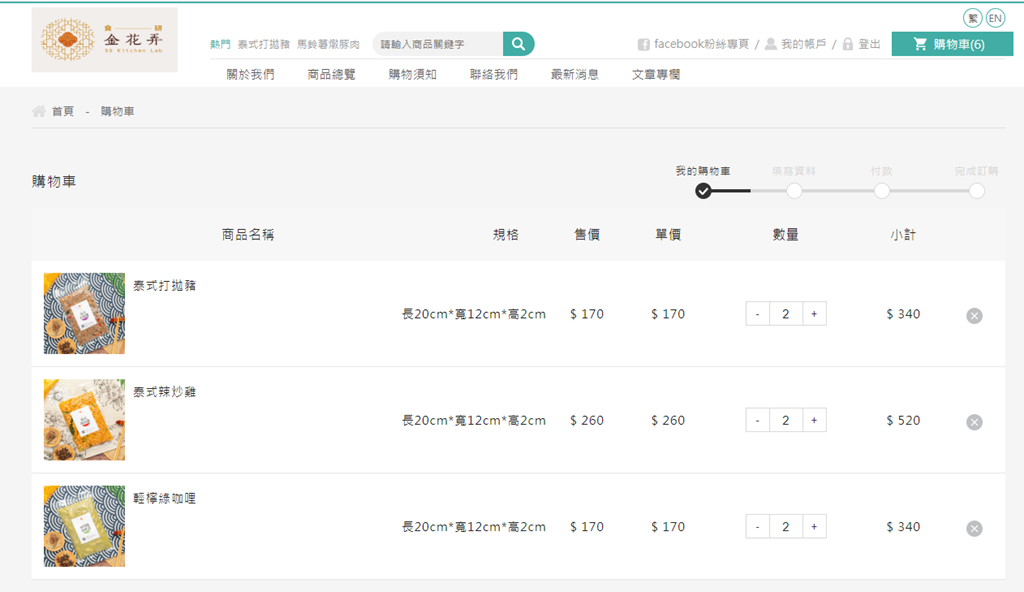The image size is (1024, 592).
Task: Go to 購物須知 page
Action: click(x=412, y=74)
